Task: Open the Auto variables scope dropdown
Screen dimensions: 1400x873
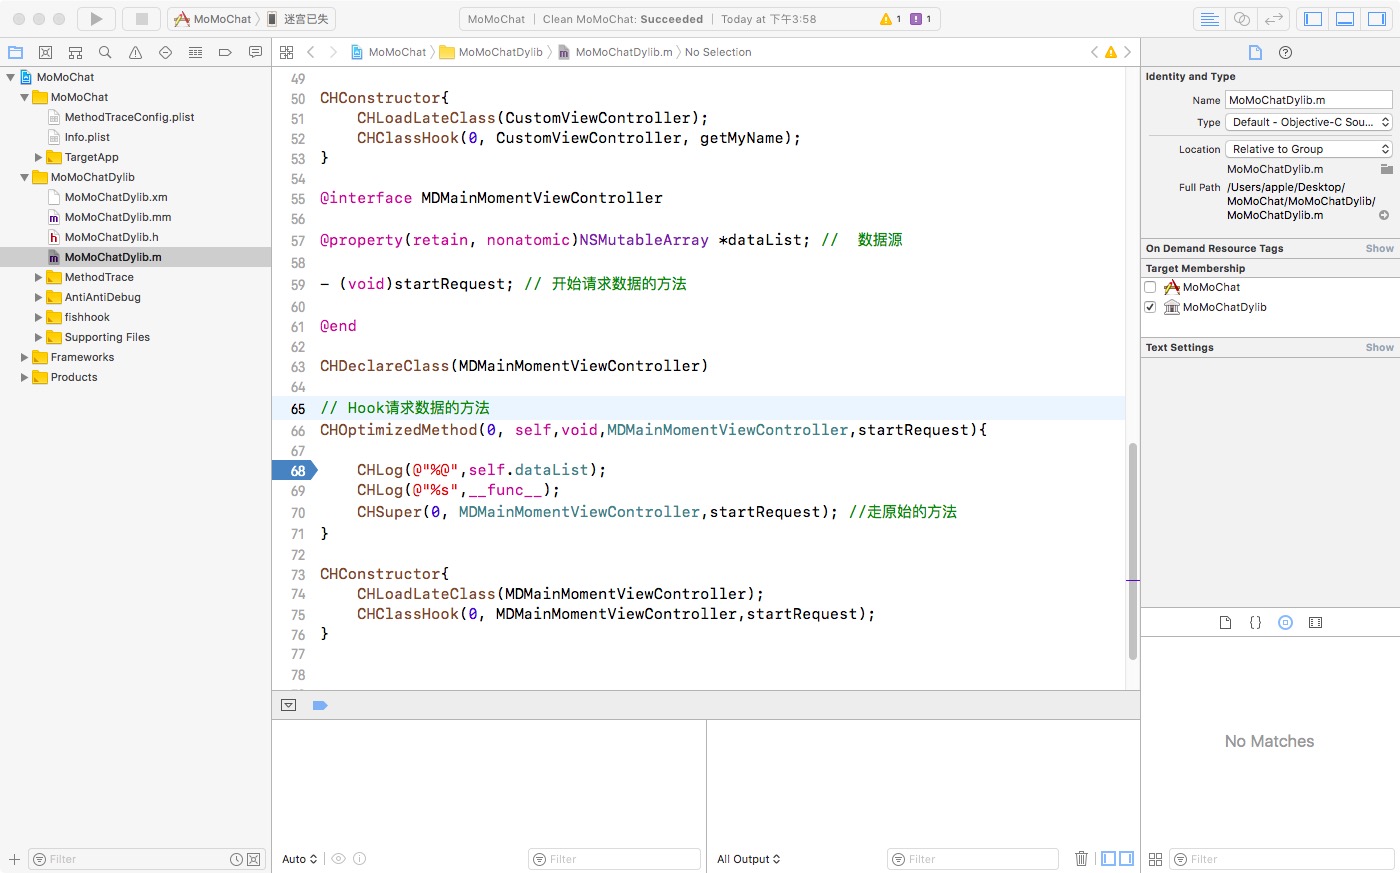Action: click(x=299, y=859)
